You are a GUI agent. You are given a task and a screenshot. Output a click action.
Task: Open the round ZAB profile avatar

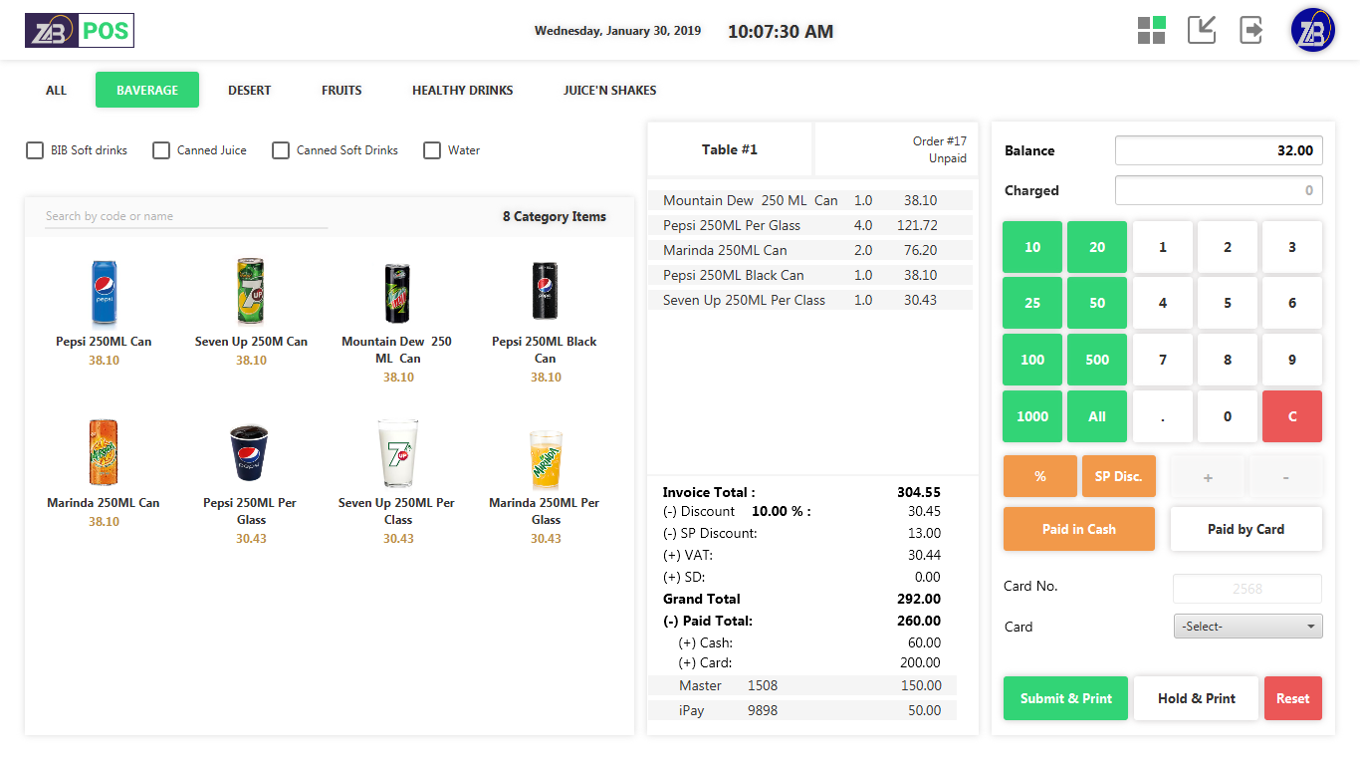1312,30
